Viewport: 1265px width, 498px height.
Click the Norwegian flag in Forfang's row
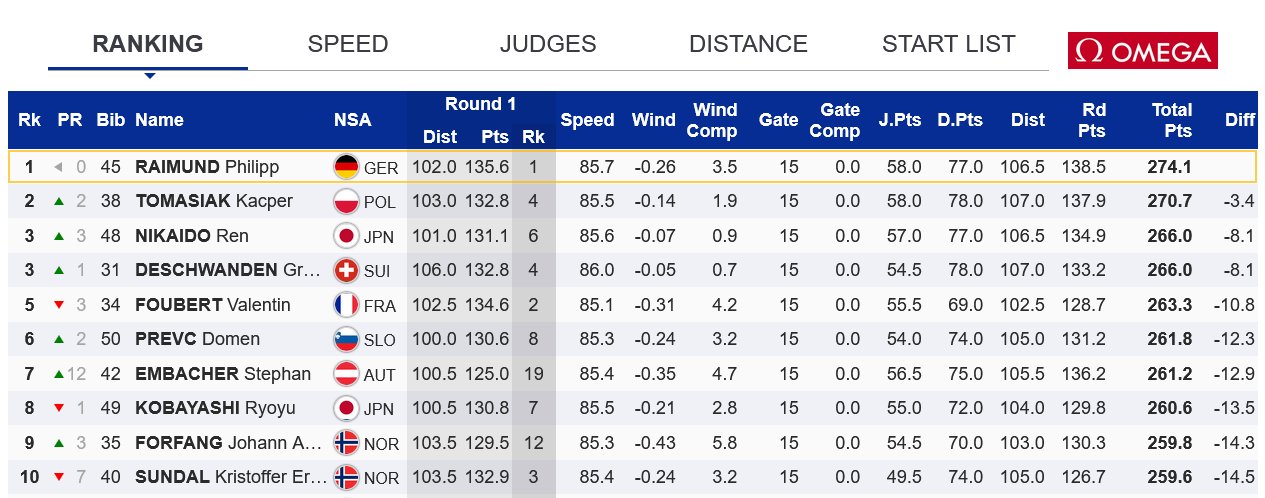pos(346,443)
